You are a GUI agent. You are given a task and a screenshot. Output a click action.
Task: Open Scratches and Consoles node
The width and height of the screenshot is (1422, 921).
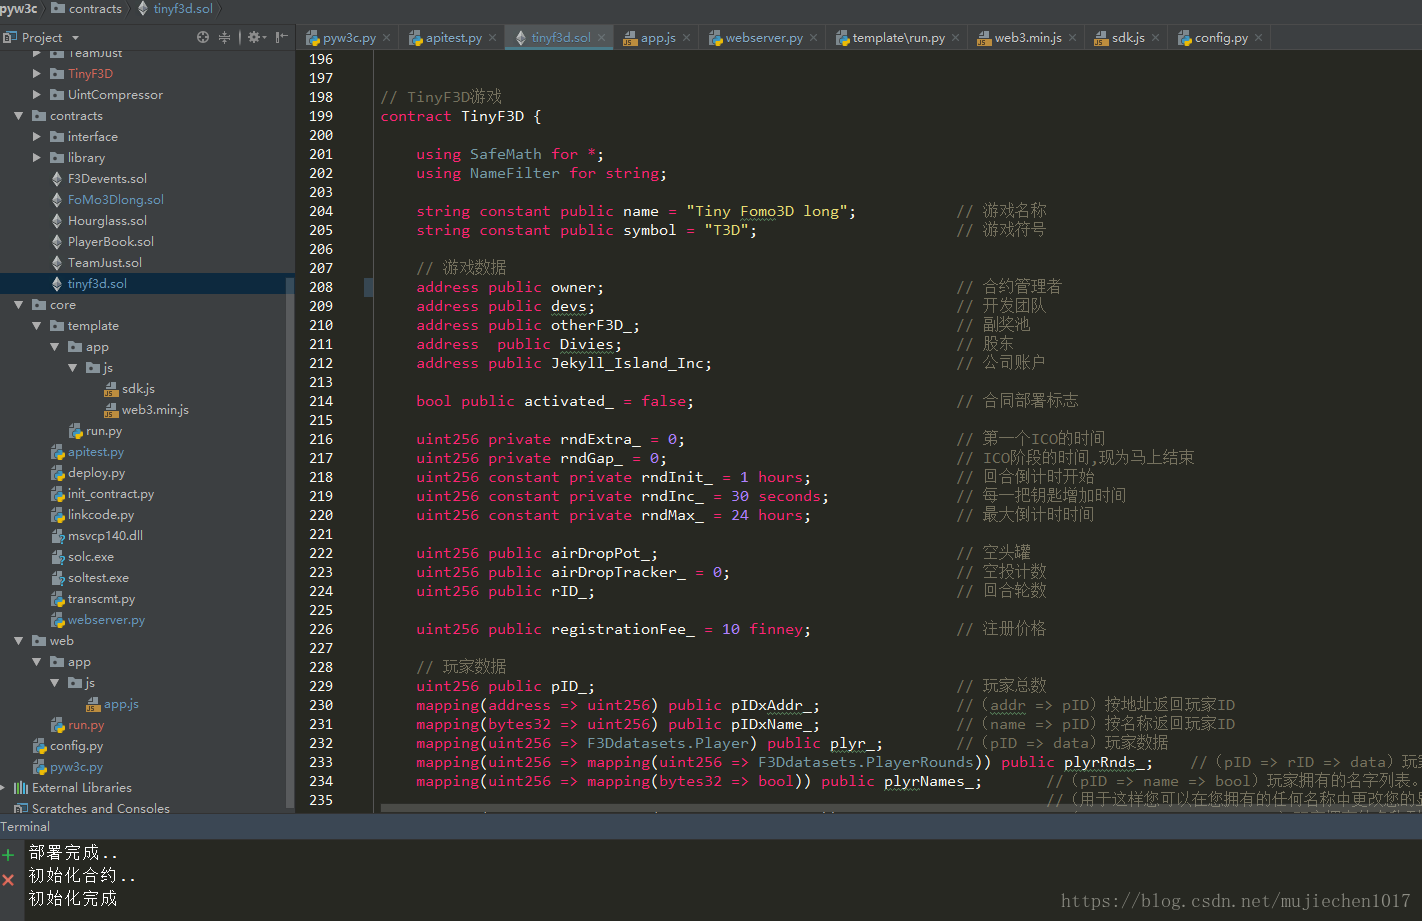pyautogui.click(x=100, y=808)
